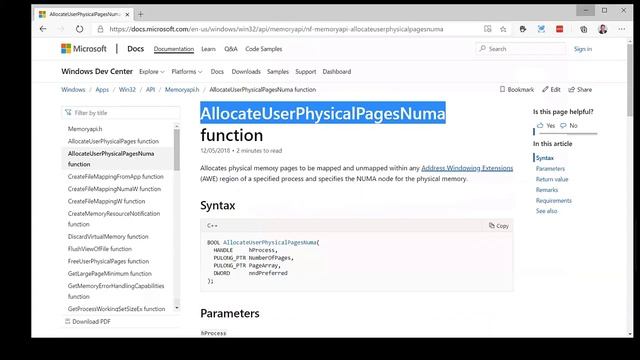Click the No thumbs-down feedback
The height and width of the screenshot is (360, 640).
coord(569,126)
